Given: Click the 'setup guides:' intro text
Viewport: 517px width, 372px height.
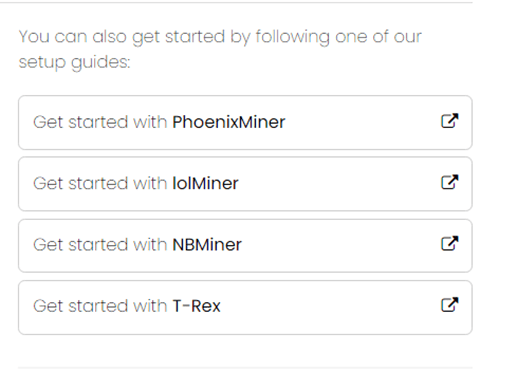Looking at the screenshot, I should 74,62.
